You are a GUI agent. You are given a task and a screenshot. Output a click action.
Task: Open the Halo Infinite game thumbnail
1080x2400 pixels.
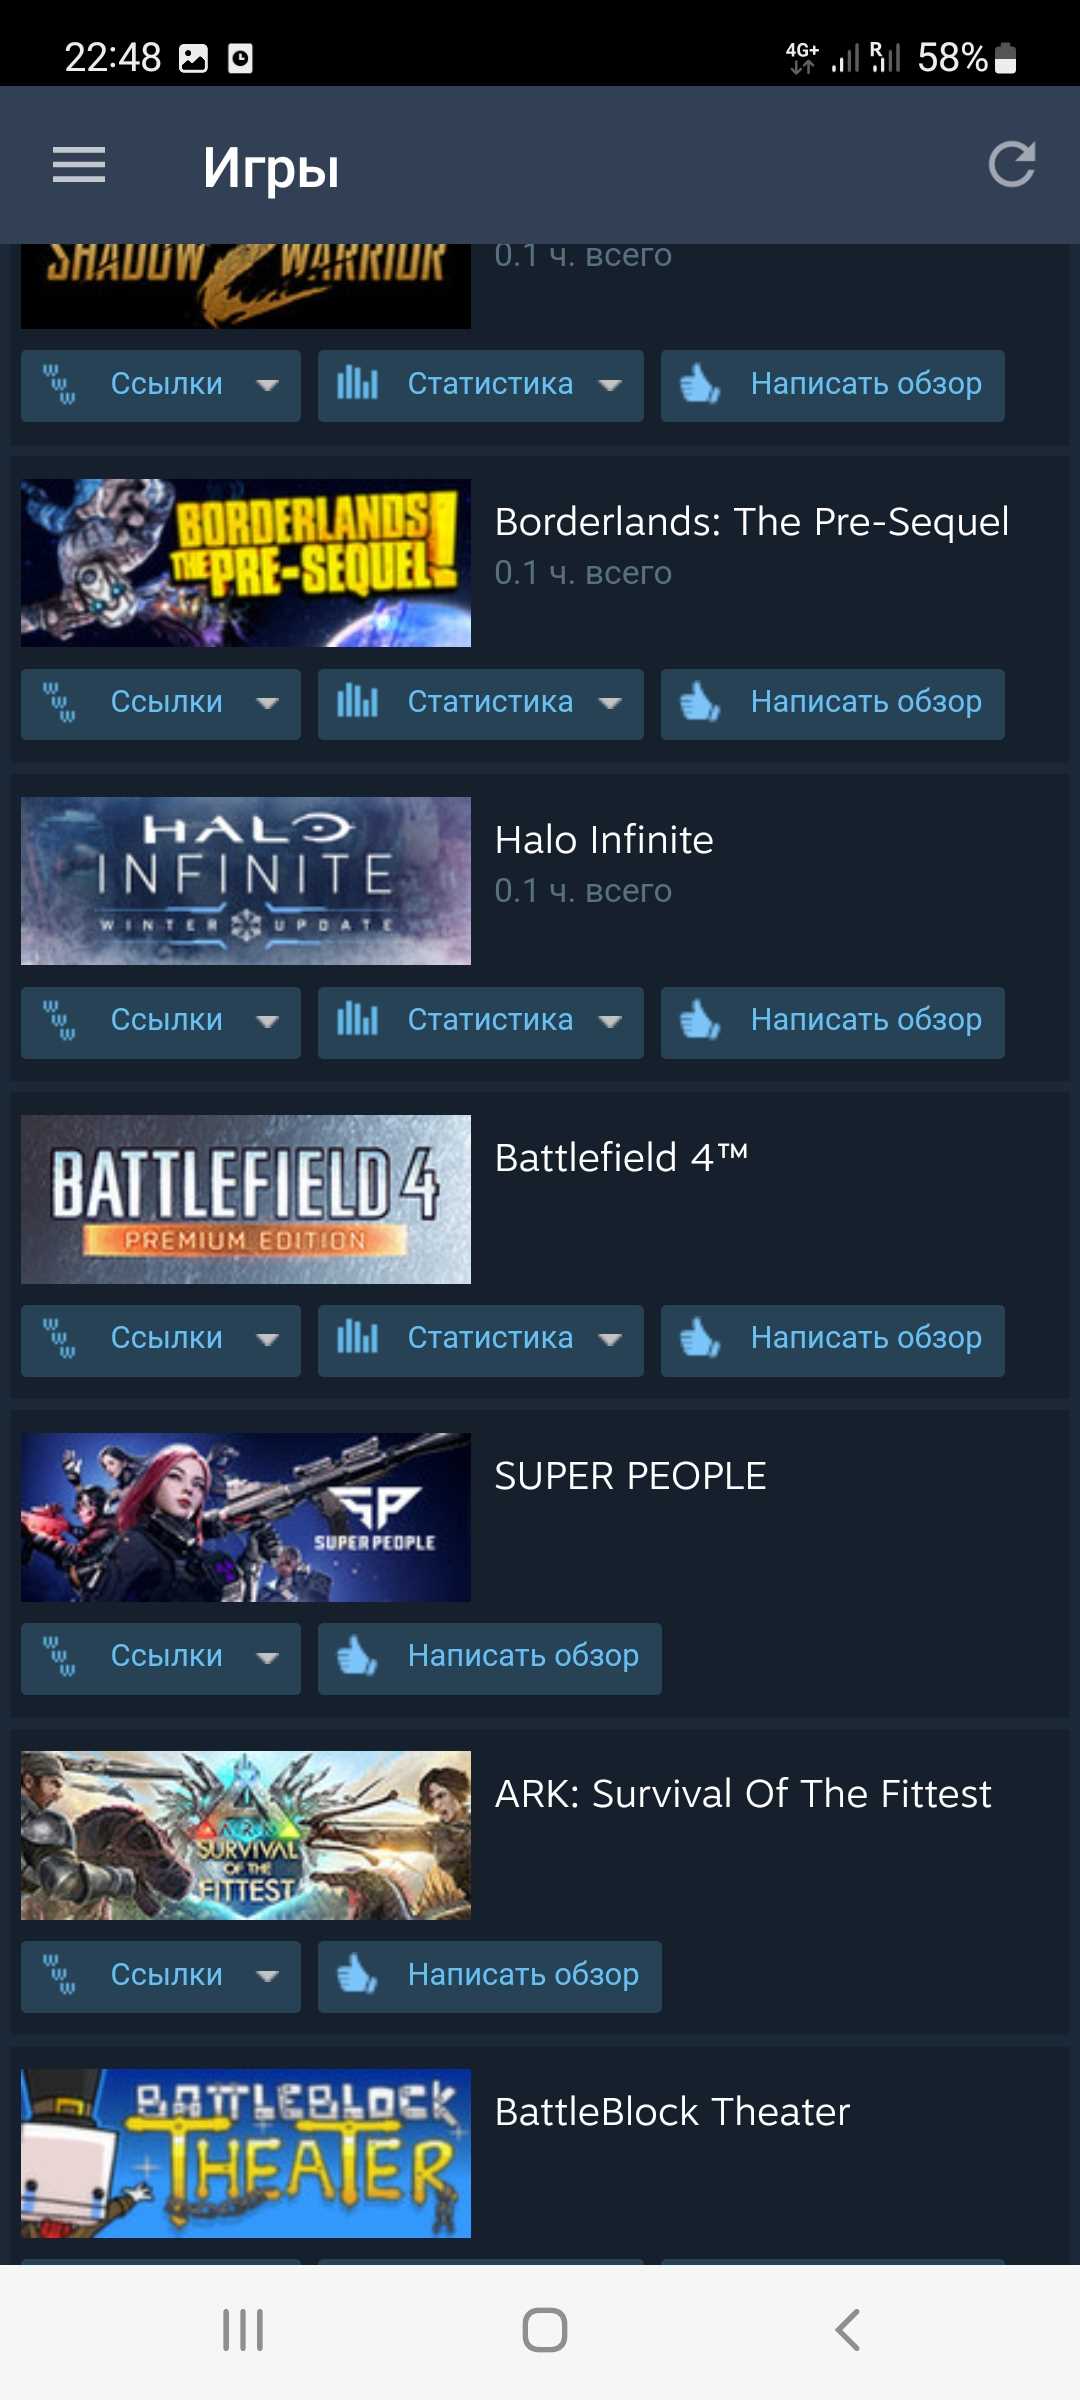point(246,881)
